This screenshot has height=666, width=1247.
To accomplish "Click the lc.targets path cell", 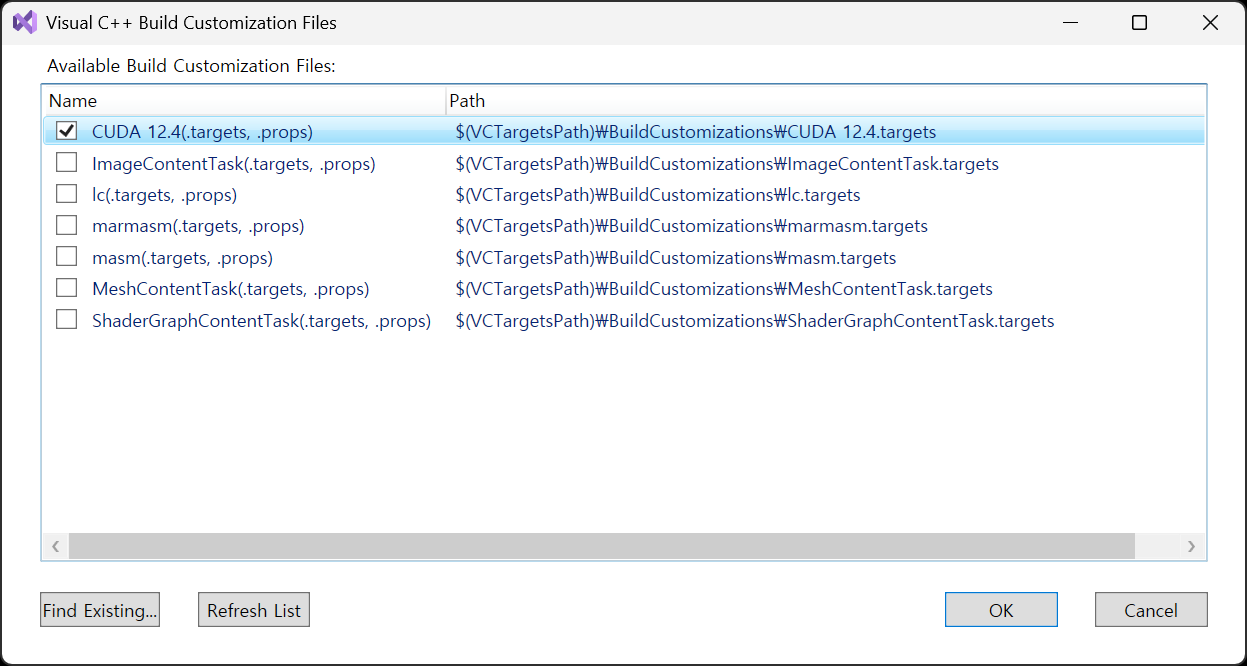I will (x=658, y=195).
